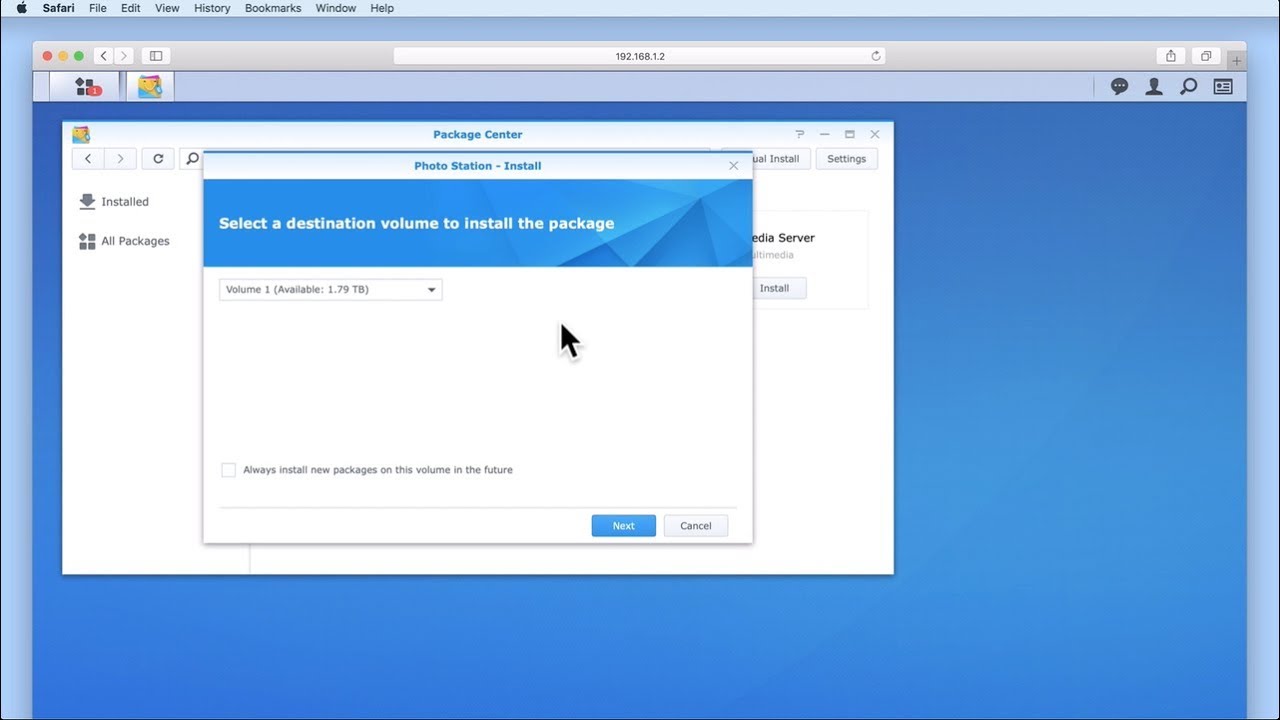The width and height of the screenshot is (1280, 720).
Task: Open Package Center help question mark
Action: [x=799, y=134]
